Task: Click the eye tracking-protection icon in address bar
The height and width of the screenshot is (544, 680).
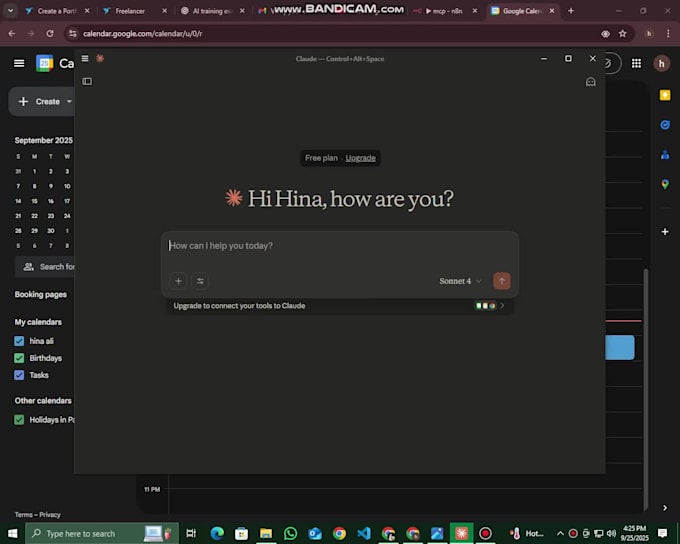Action: click(x=605, y=33)
